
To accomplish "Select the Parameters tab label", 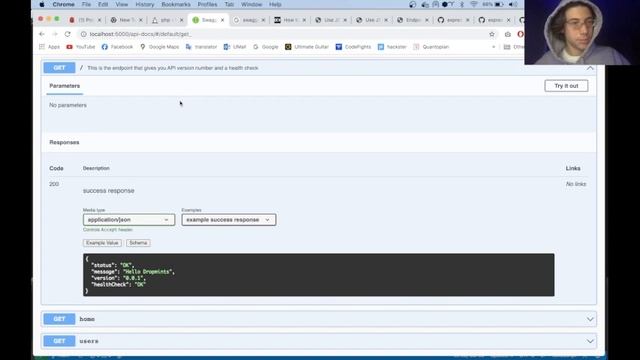I will point(64,86).
